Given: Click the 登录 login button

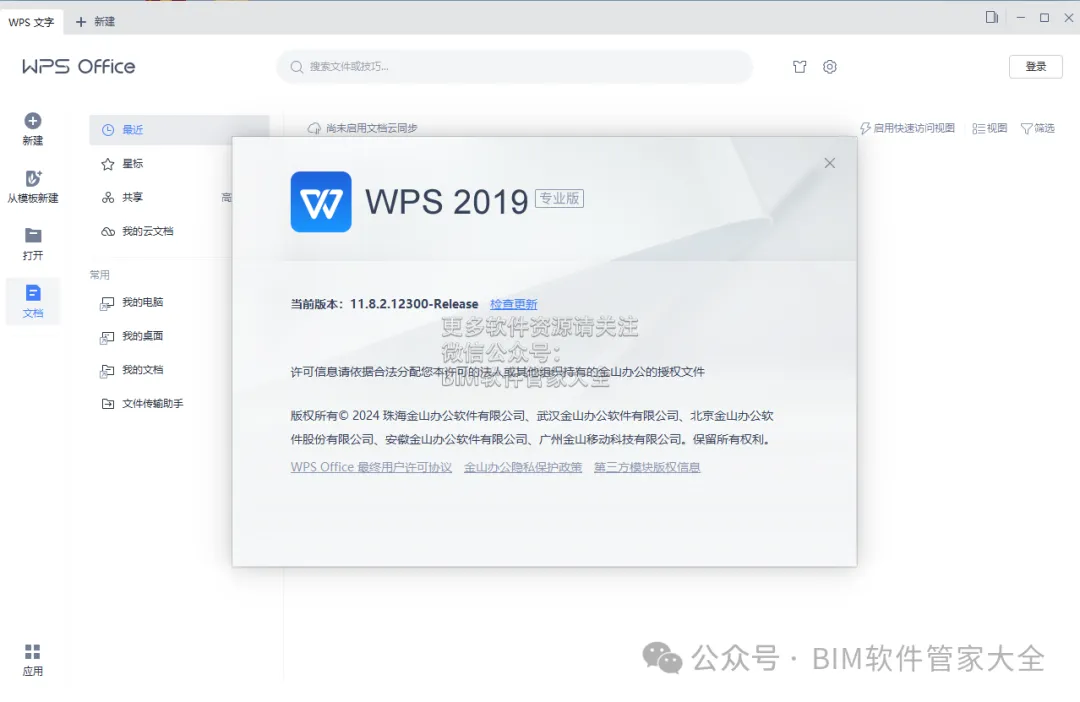Looking at the screenshot, I should (1035, 67).
